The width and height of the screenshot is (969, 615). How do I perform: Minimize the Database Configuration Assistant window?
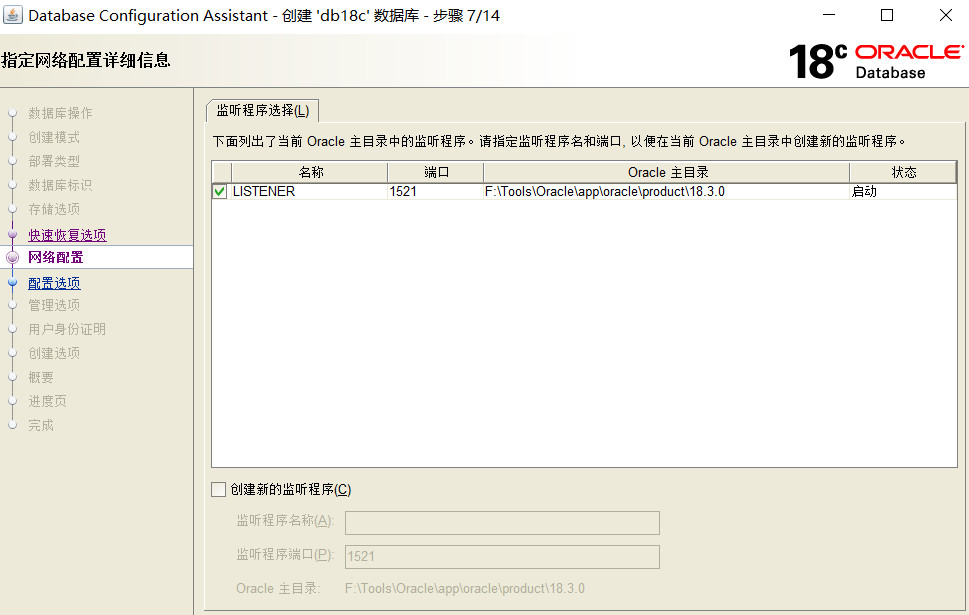(829, 15)
